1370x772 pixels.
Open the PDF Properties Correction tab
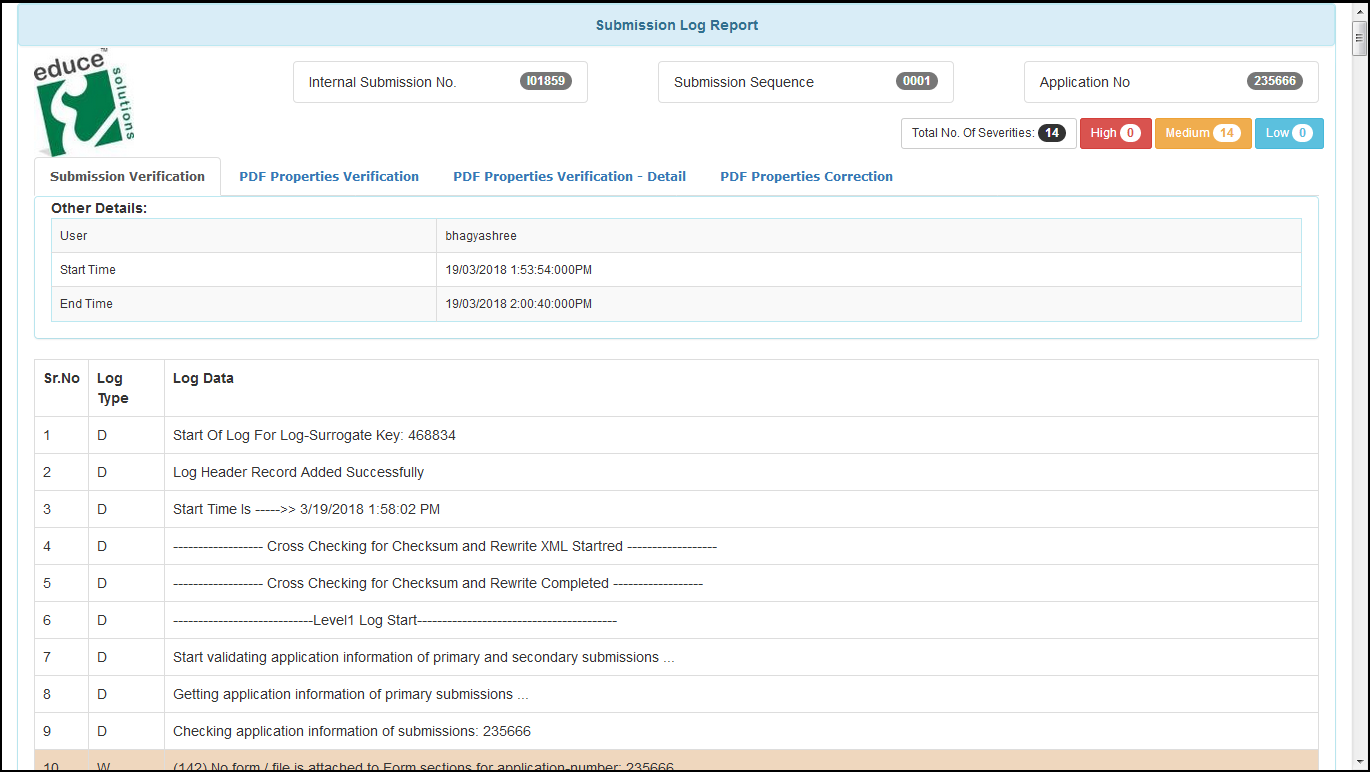pyautogui.click(x=806, y=176)
